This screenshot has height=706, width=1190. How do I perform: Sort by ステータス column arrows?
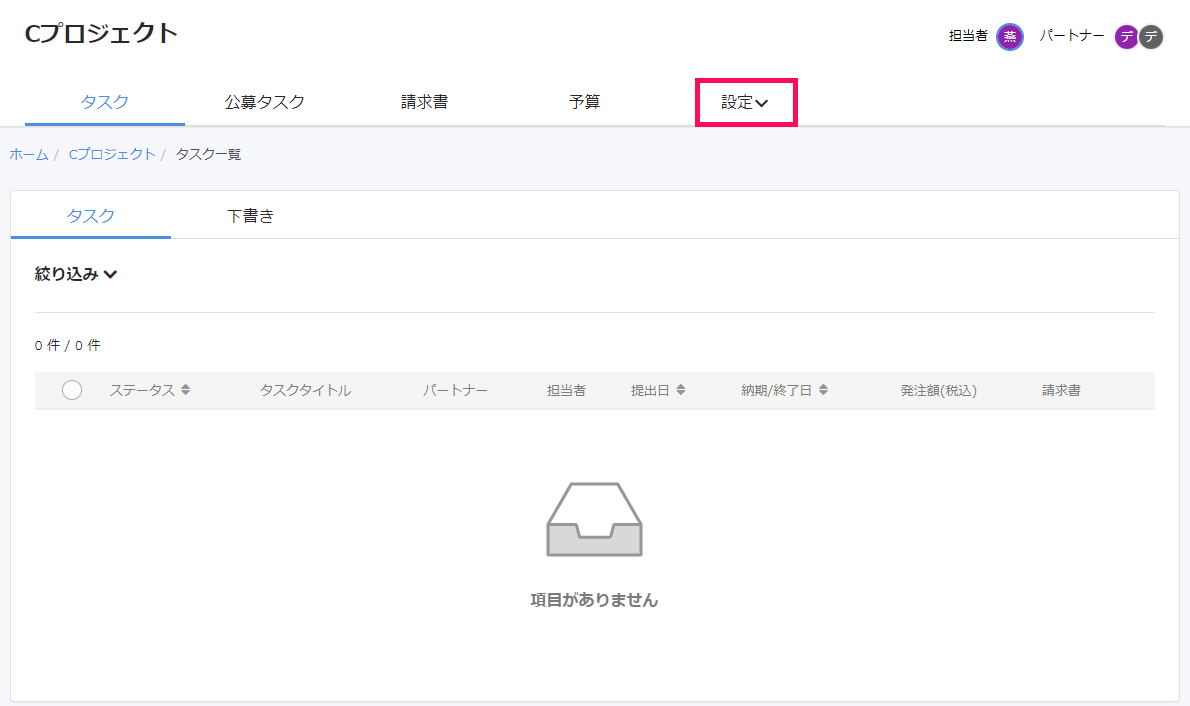185,389
